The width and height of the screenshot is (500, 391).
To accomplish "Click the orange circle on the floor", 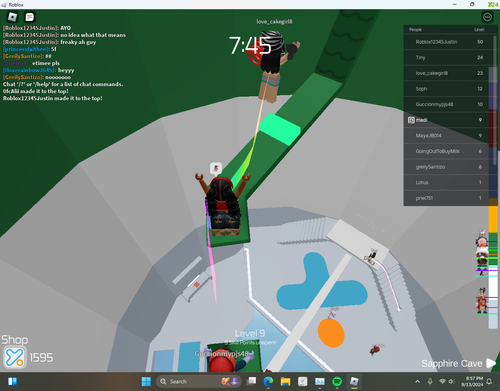I will point(331,333).
